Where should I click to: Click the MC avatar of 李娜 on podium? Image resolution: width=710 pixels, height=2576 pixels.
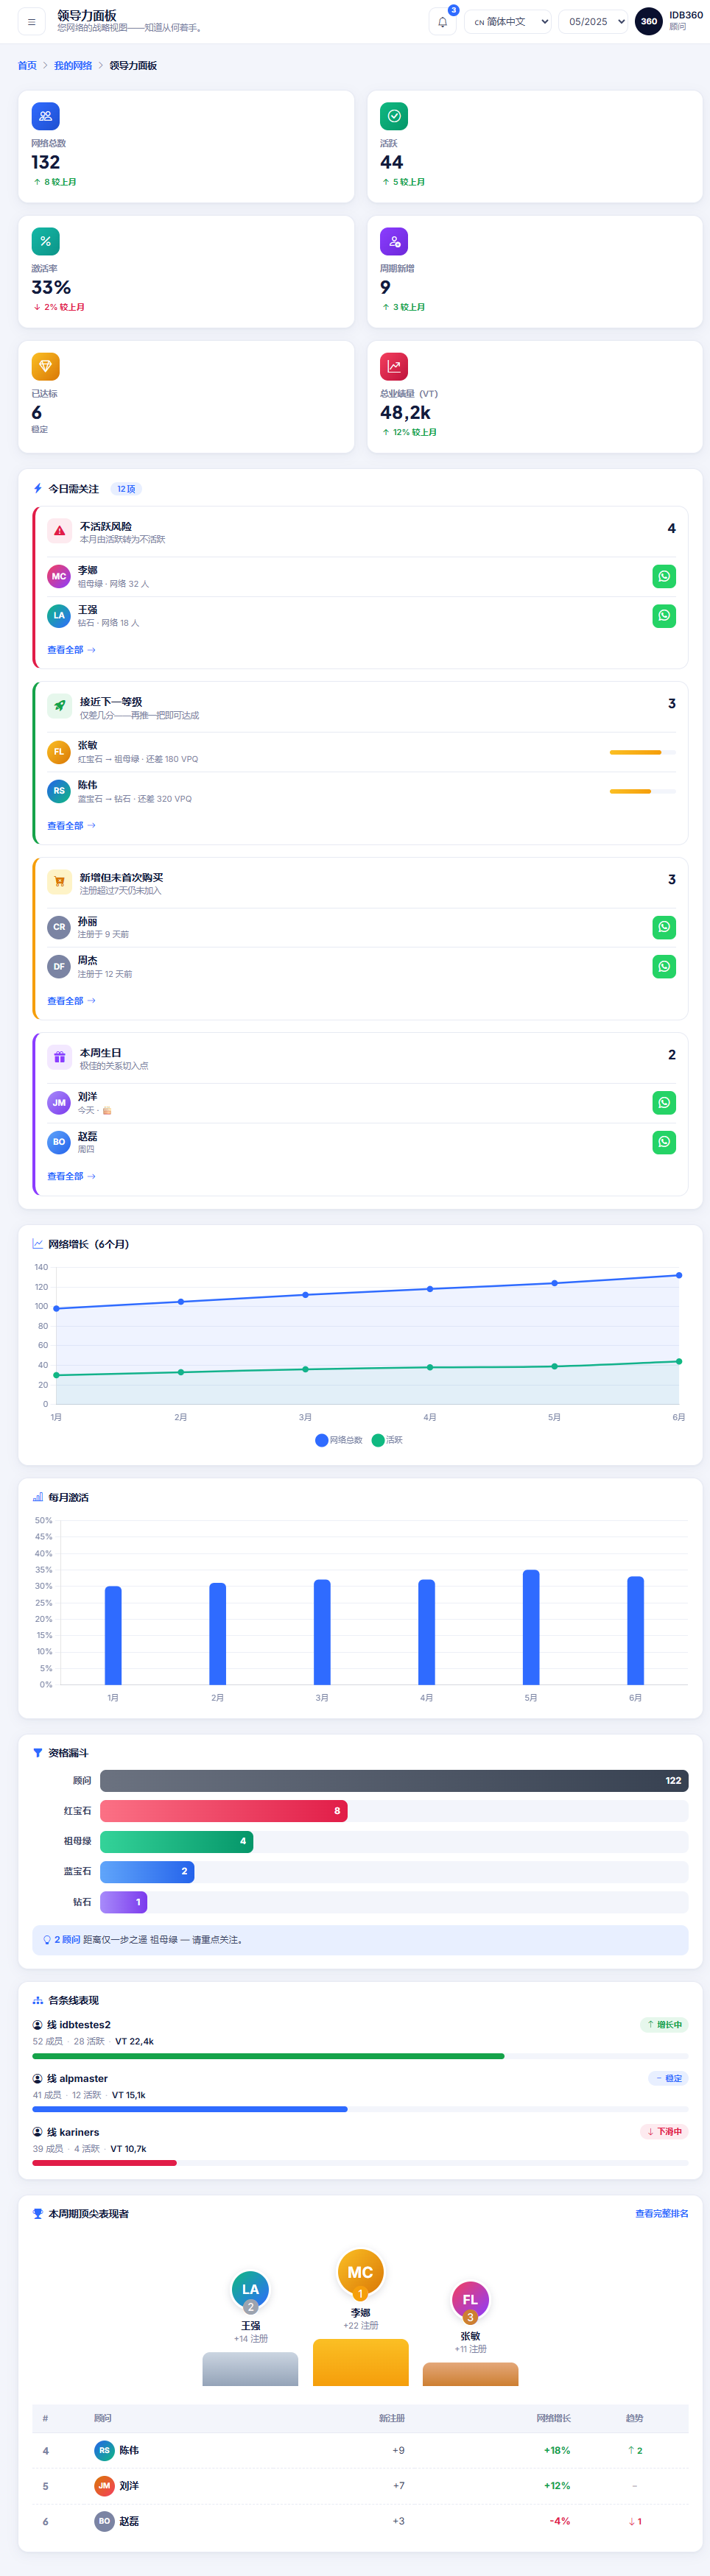[x=360, y=2272]
